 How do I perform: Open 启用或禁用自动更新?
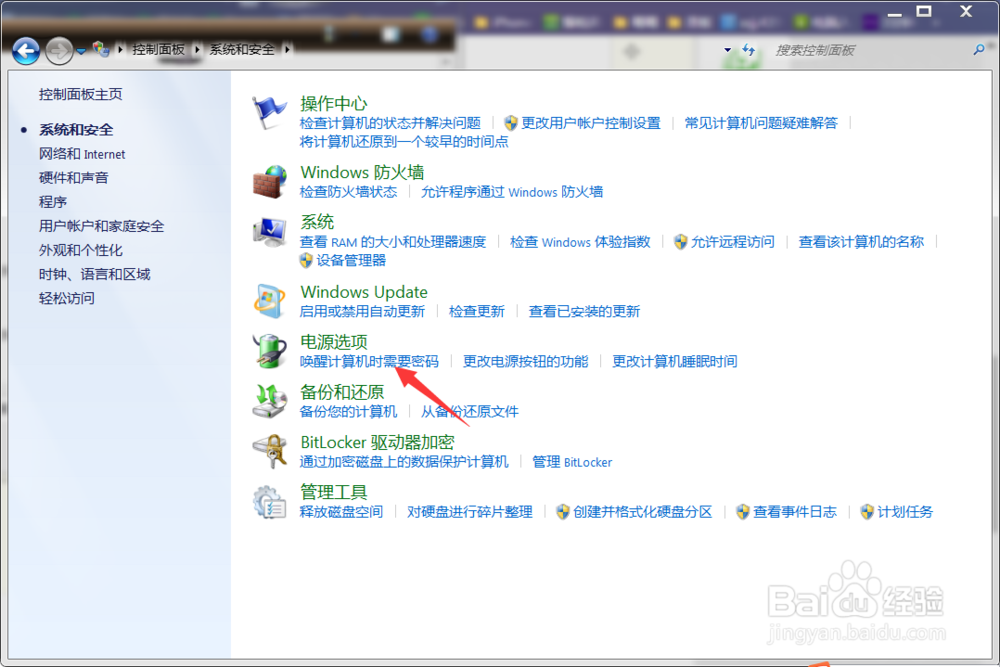pos(362,311)
